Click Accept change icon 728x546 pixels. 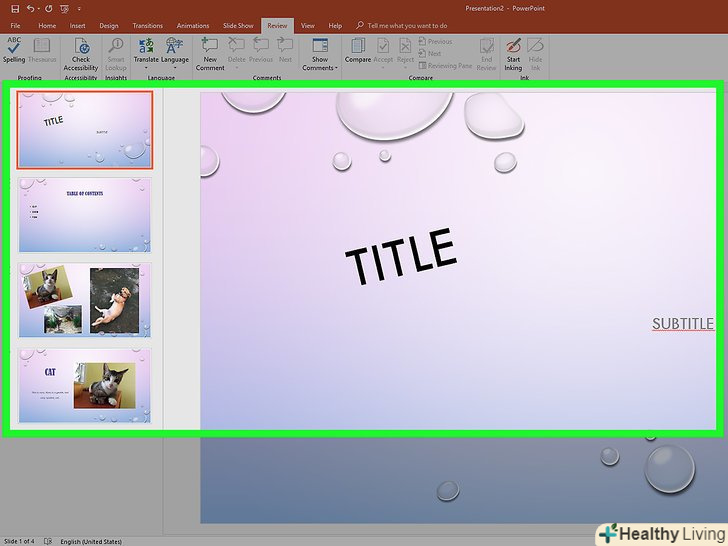(383, 46)
